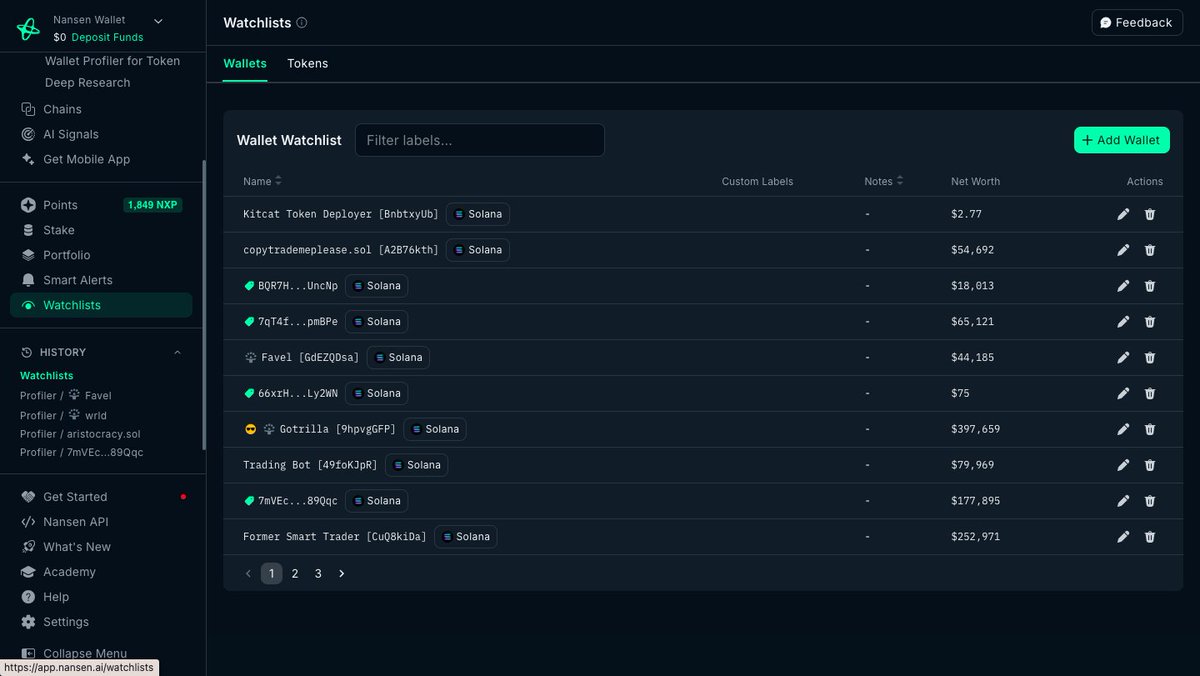Click the Stake sidebar icon
The height and width of the screenshot is (676, 1200).
click(x=28, y=230)
